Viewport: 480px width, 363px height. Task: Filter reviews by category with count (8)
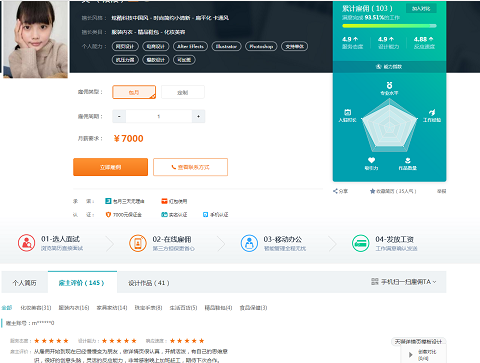point(148,307)
